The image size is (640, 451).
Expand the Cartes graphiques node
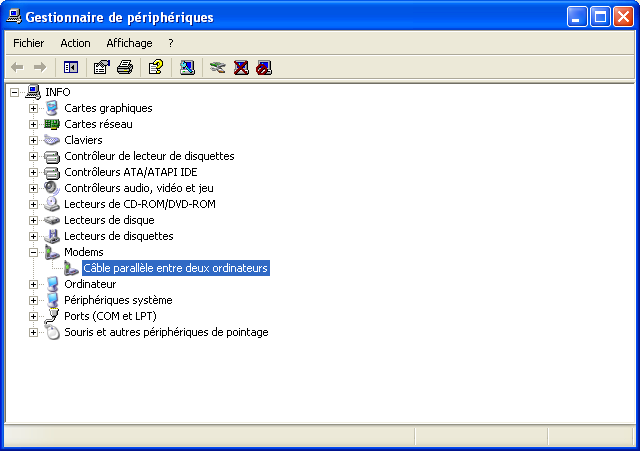(33, 108)
